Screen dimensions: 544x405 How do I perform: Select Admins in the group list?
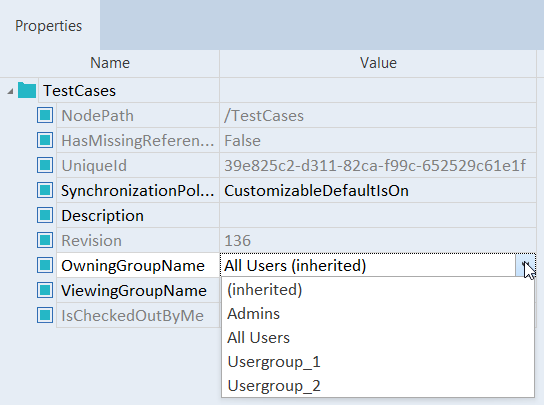coord(378,314)
